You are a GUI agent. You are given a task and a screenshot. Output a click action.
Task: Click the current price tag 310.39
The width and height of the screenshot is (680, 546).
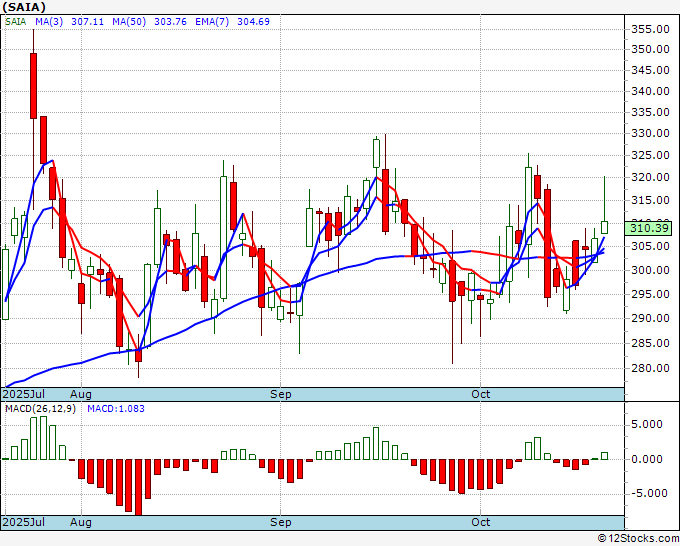coord(648,228)
